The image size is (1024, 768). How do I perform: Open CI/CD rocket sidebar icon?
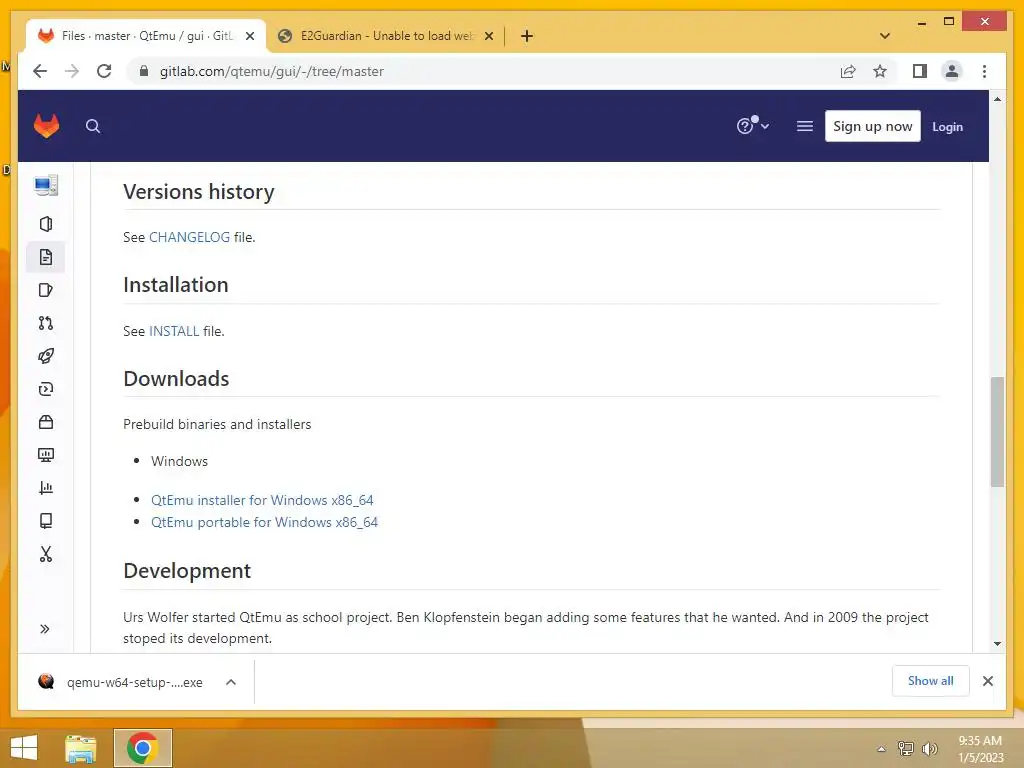tap(46, 356)
